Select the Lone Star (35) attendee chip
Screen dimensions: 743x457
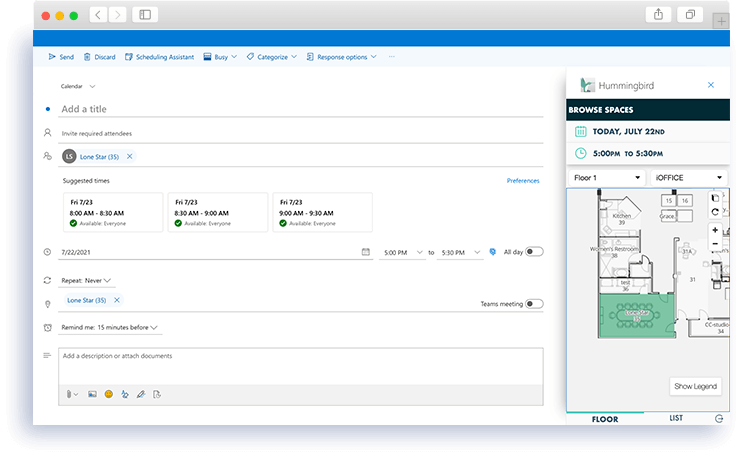pos(99,156)
